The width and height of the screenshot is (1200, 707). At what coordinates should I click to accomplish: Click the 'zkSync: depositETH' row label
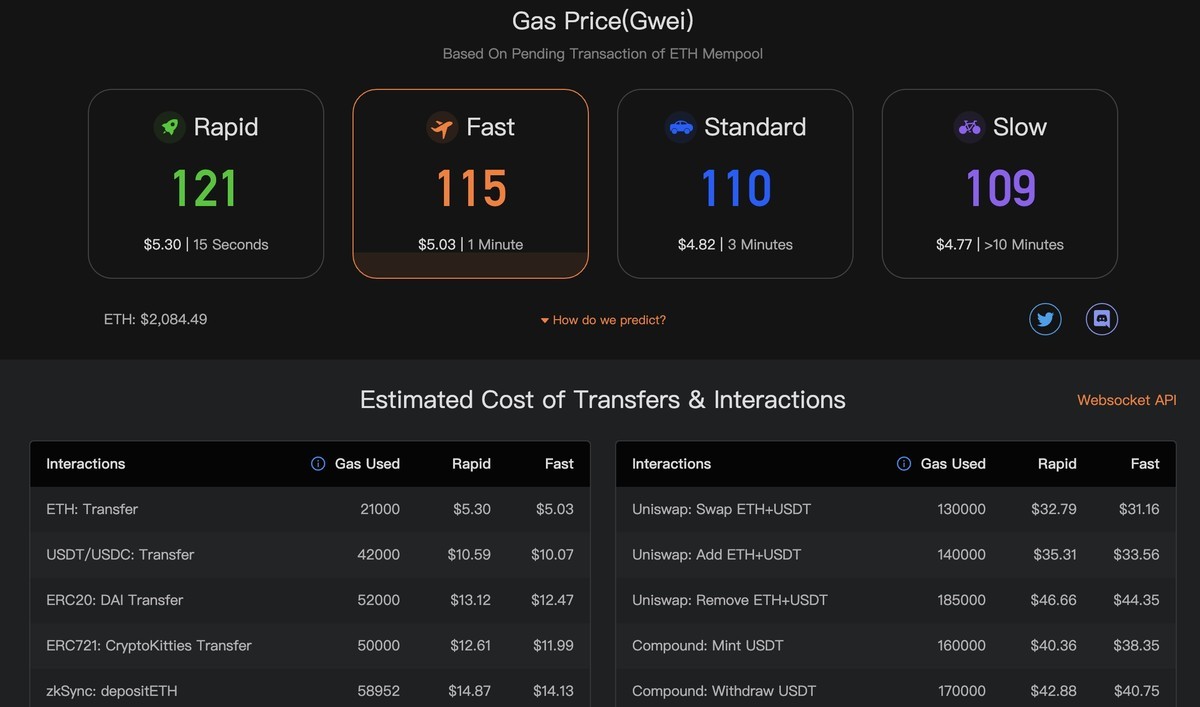pos(112,691)
